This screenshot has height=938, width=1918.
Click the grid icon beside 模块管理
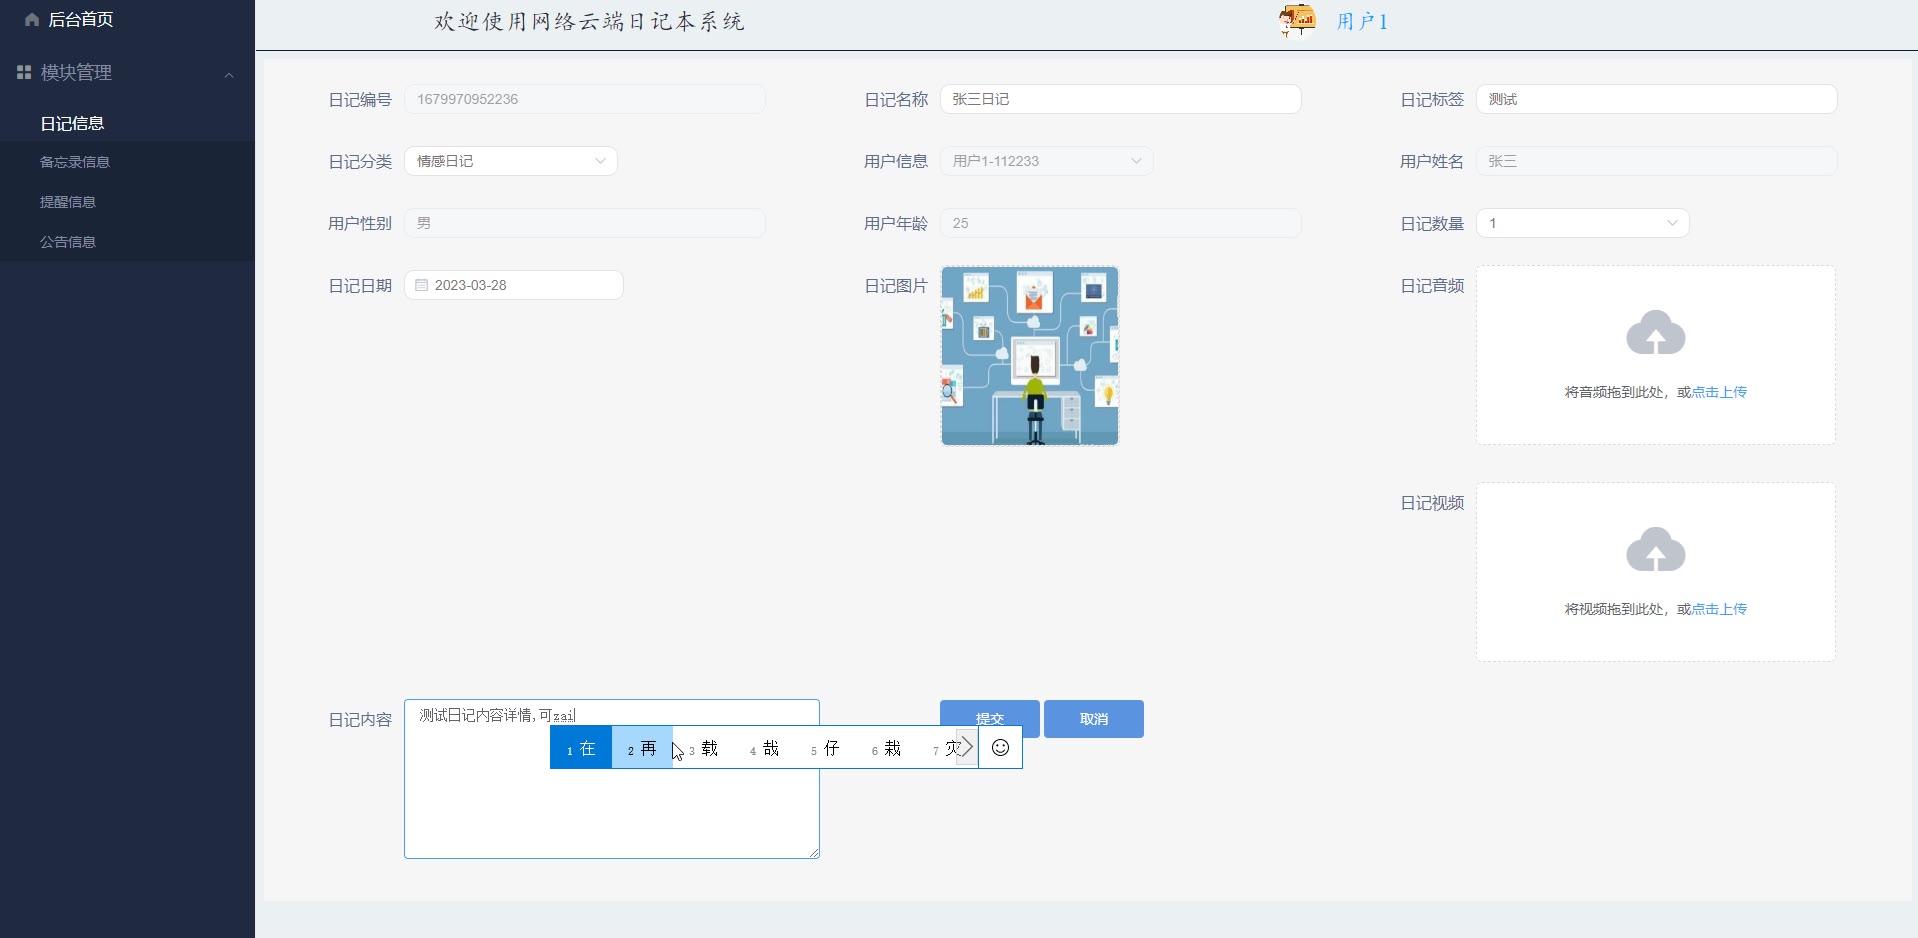(24, 73)
